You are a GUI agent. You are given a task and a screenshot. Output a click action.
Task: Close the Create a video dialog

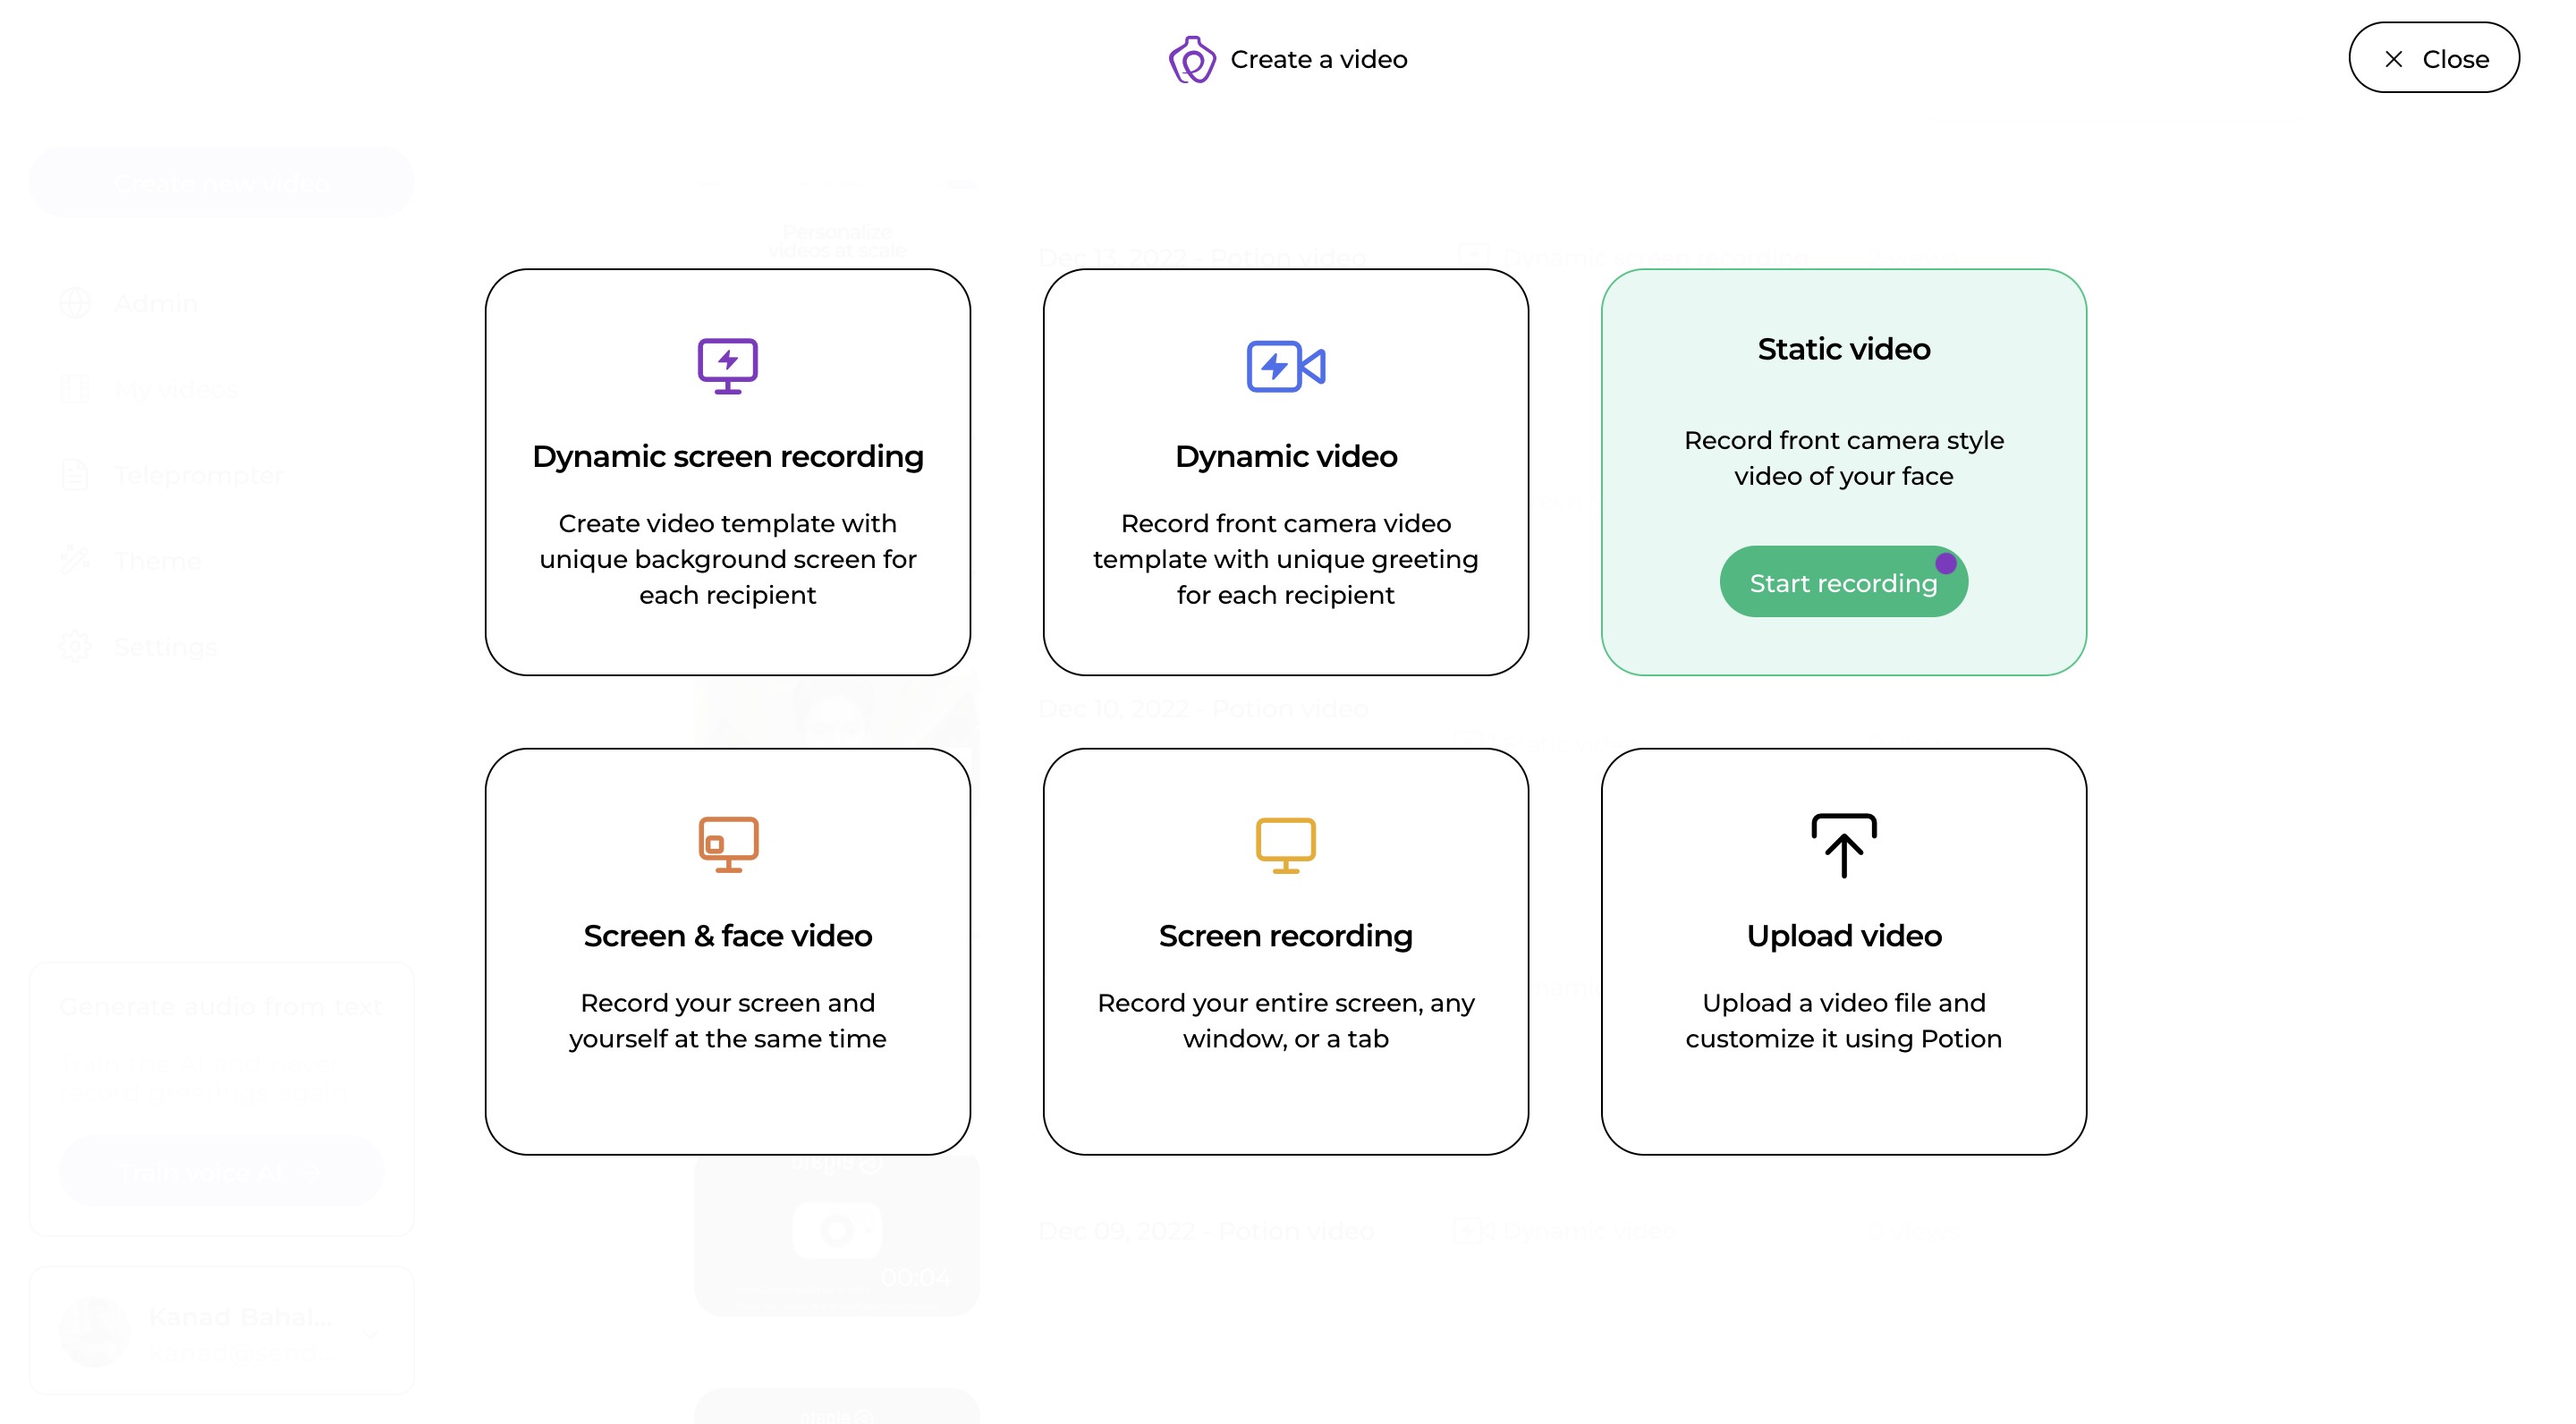(x=2433, y=58)
